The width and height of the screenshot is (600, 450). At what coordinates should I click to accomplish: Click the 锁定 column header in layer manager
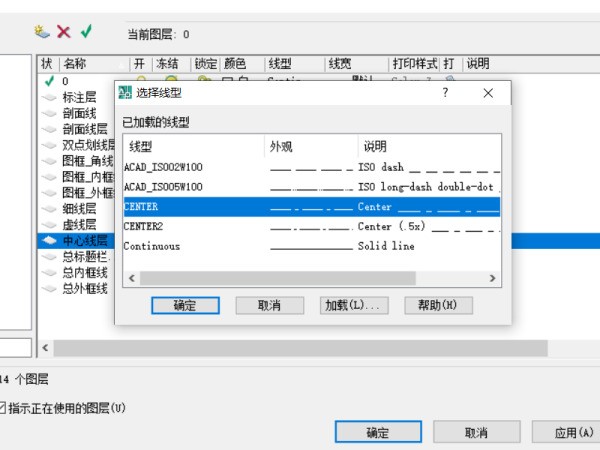tap(205, 64)
